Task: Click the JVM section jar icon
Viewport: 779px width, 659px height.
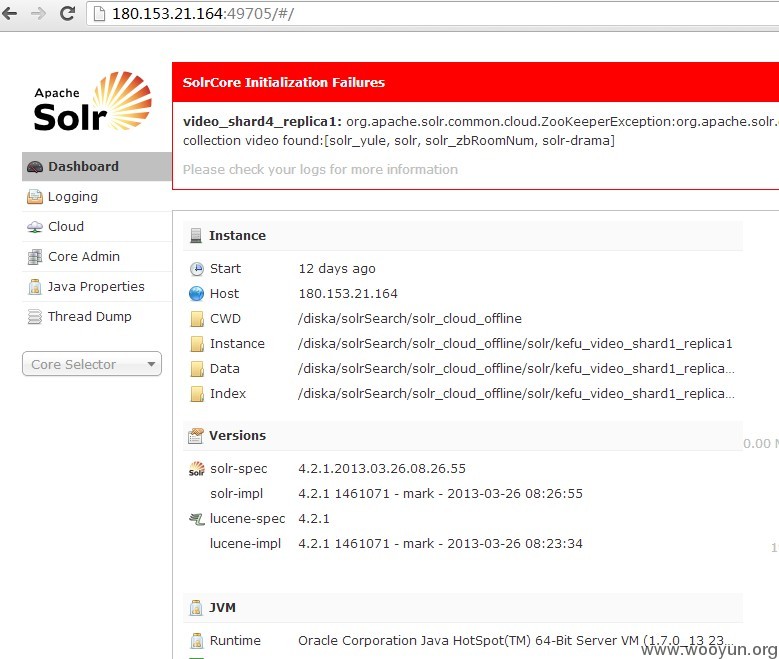Action: [196, 607]
